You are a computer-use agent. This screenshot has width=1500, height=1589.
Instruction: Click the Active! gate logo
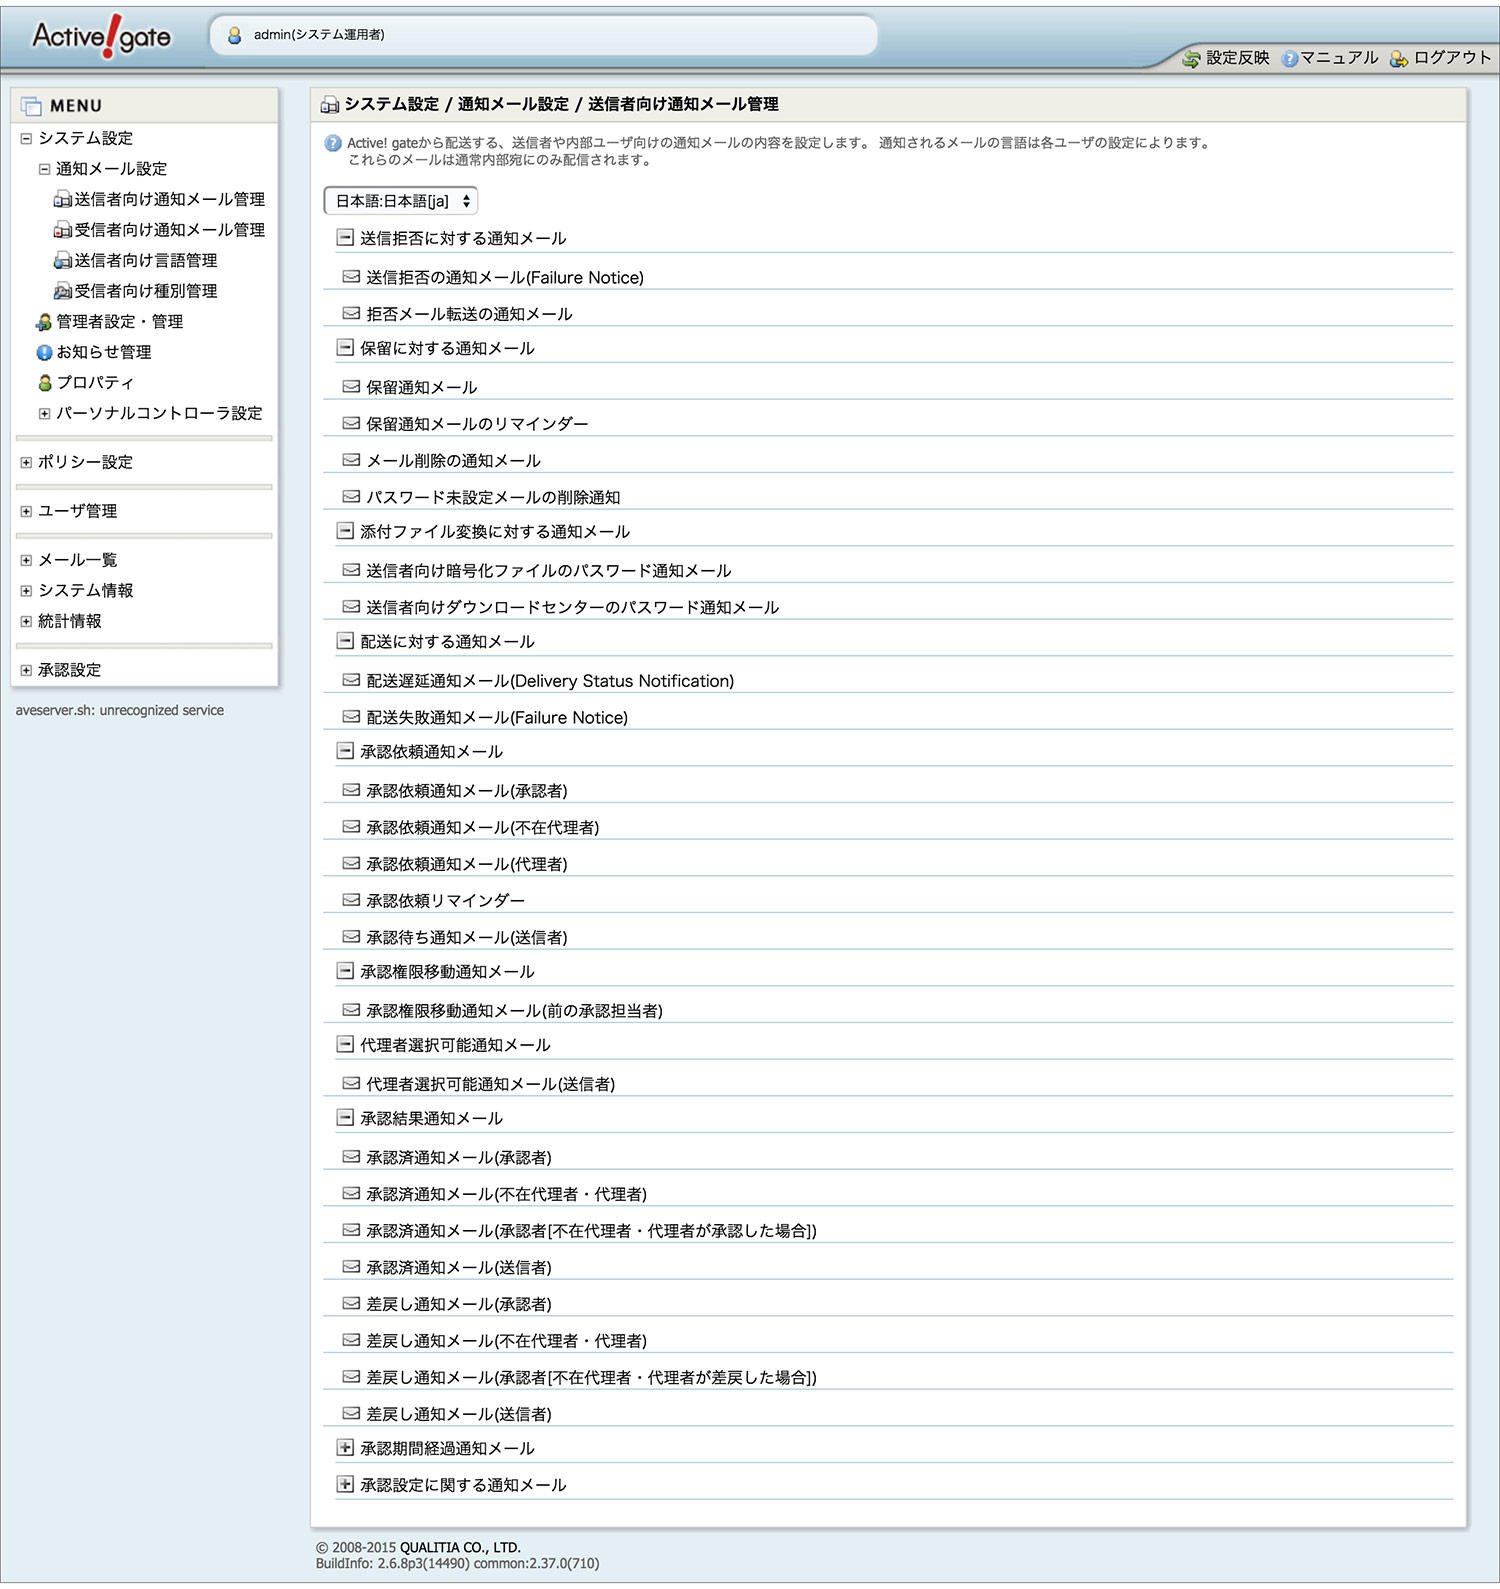tap(101, 37)
